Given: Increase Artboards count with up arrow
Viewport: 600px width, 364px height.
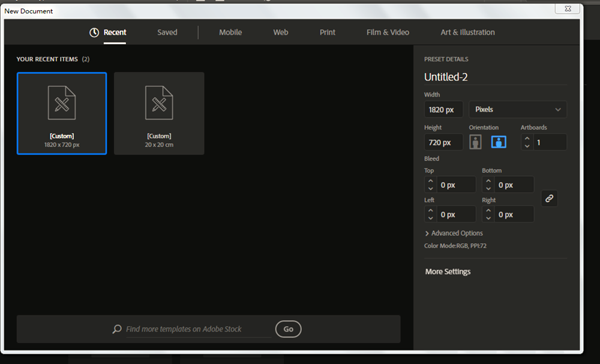Looking at the screenshot, I should [527, 139].
